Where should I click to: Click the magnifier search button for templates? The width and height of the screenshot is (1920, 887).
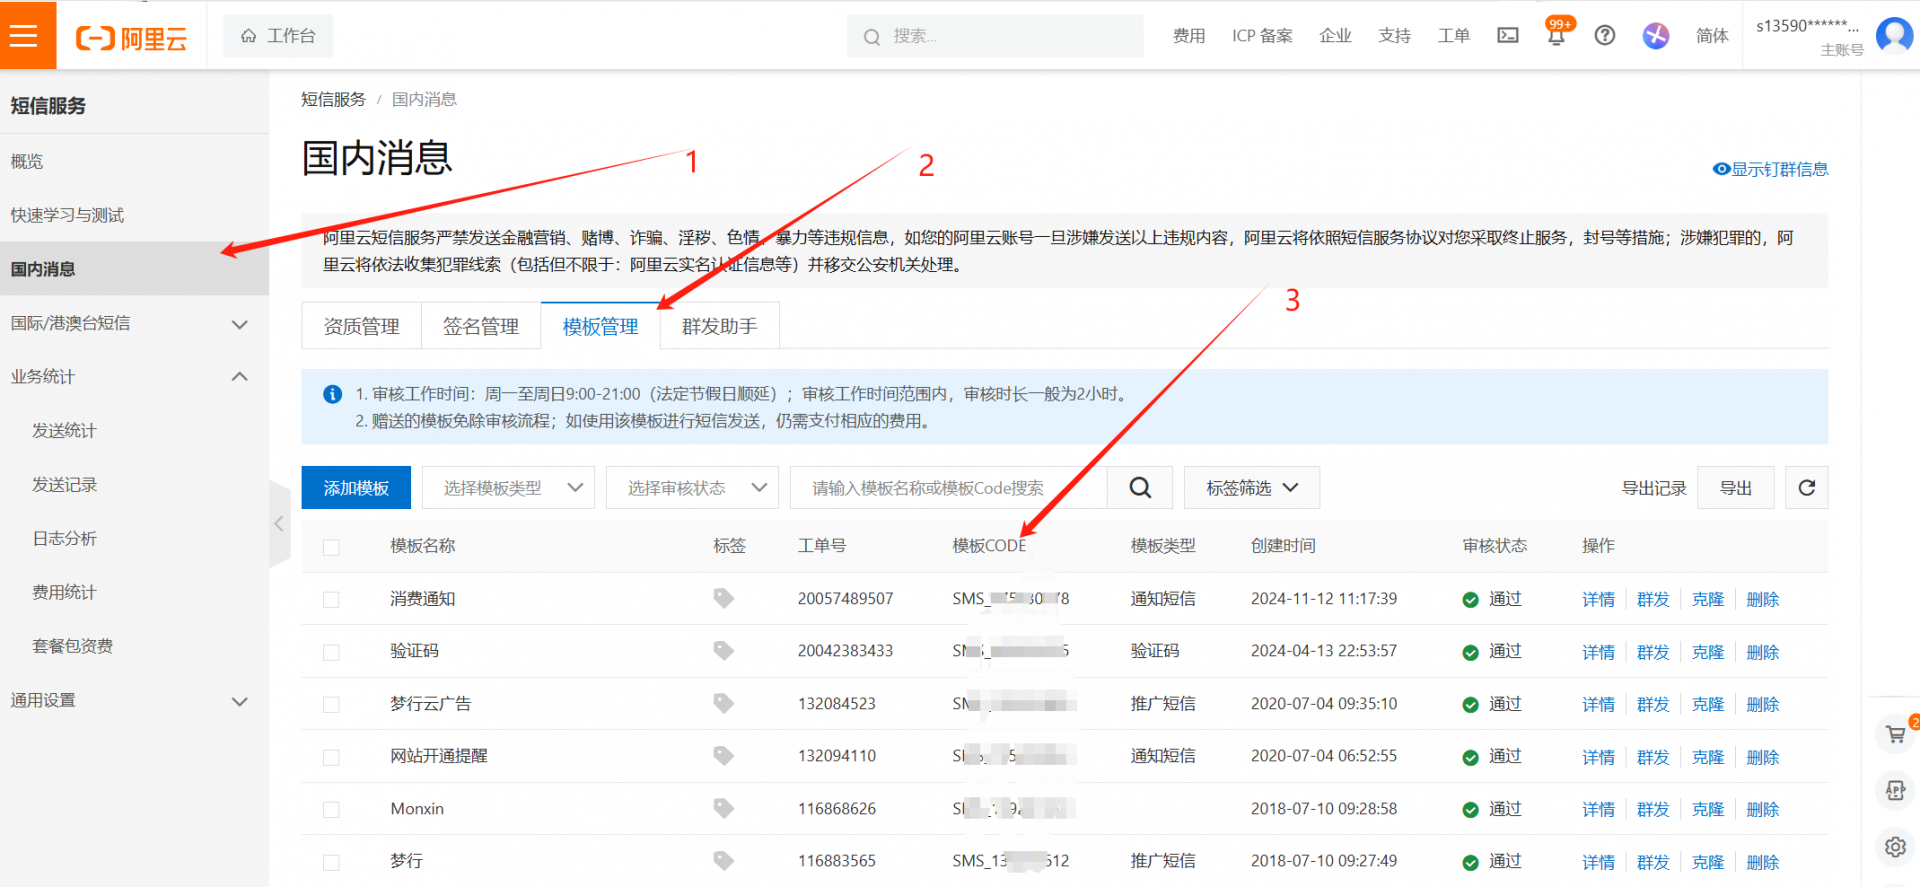(x=1140, y=488)
